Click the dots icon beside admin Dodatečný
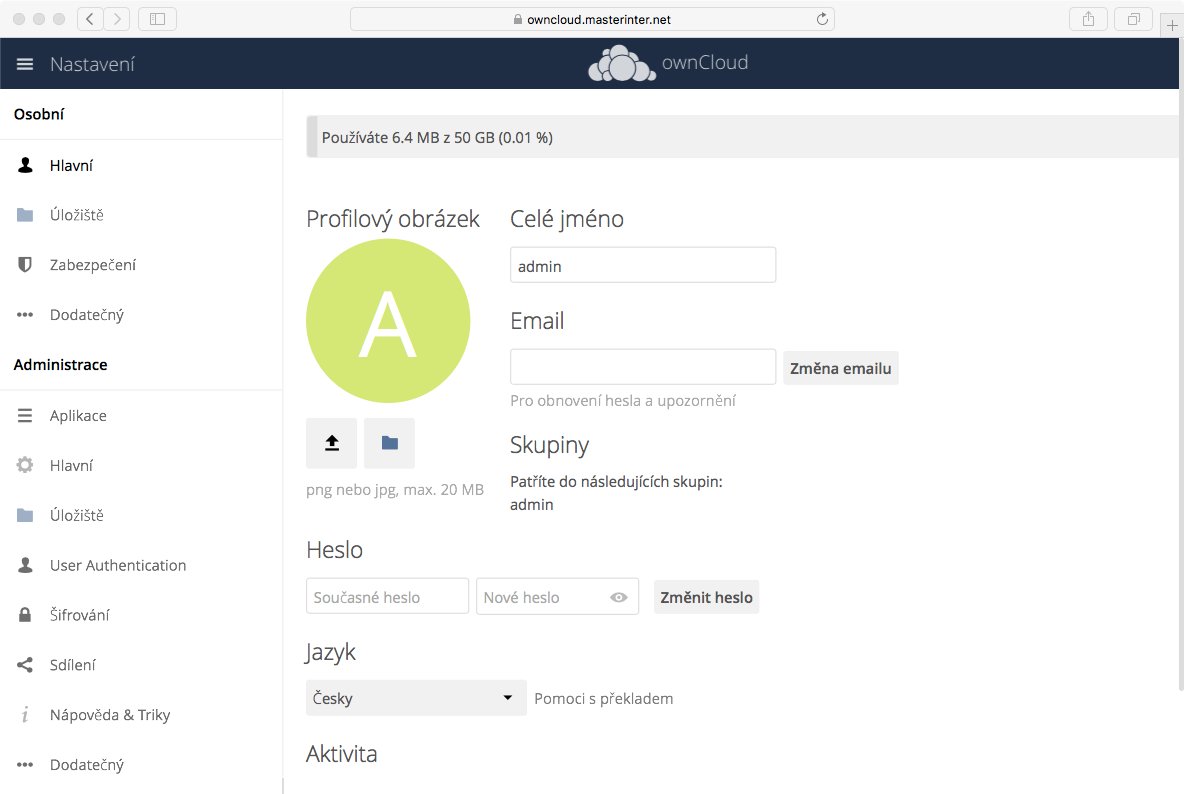The height and width of the screenshot is (794, 1184). pyautogui.click(x=25, y=765)
